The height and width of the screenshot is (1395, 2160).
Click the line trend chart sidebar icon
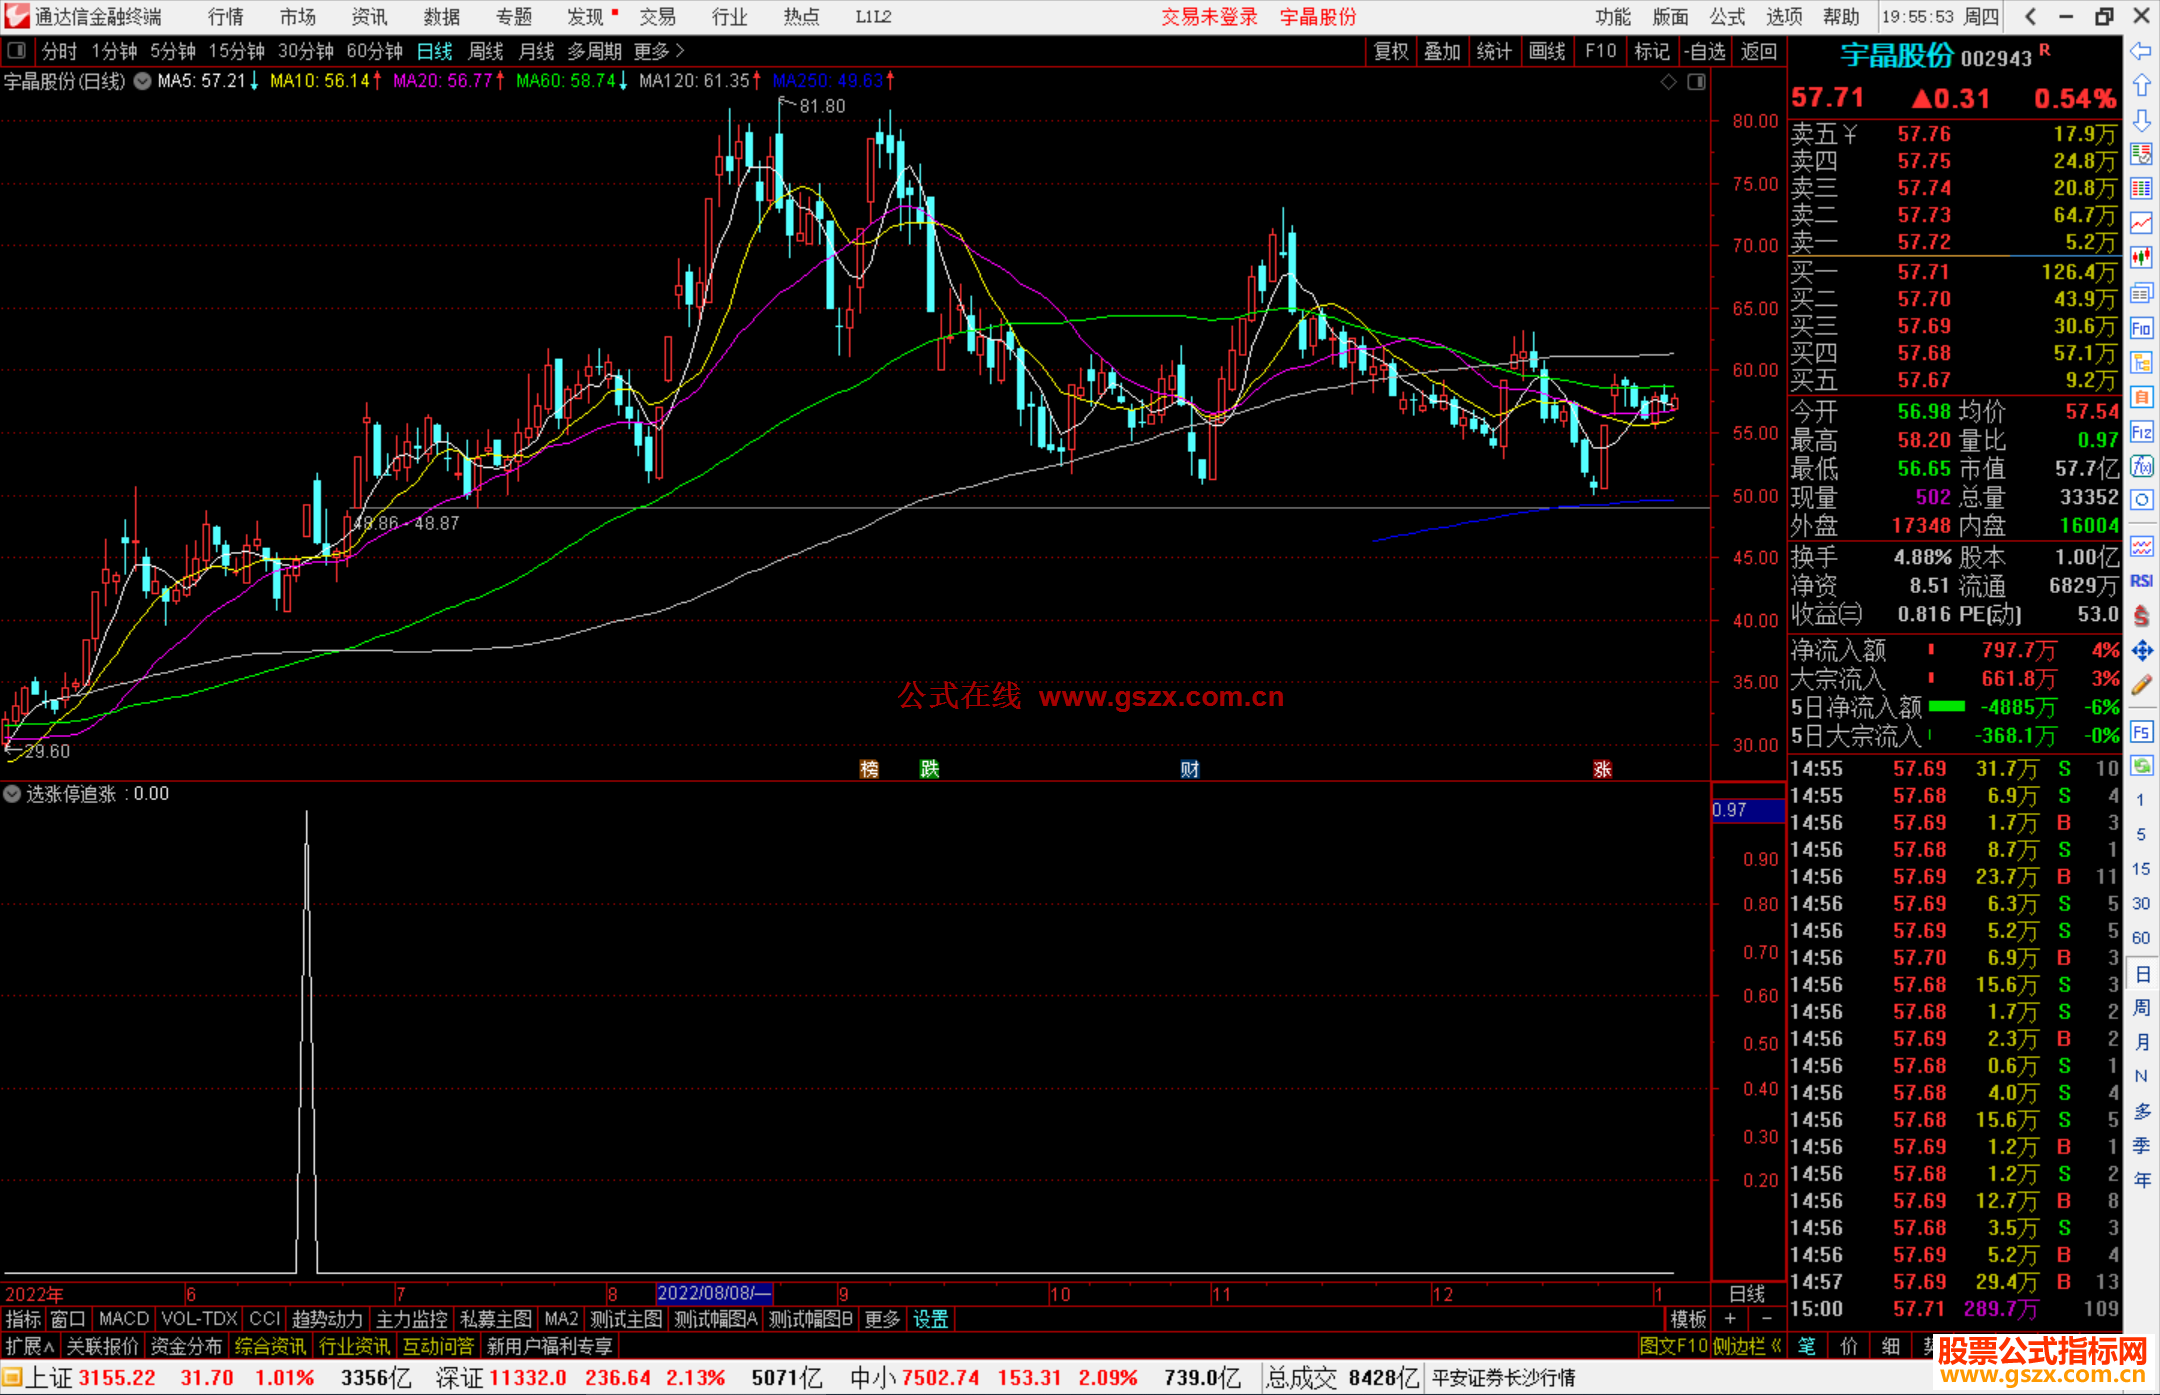coord(2141,223)
